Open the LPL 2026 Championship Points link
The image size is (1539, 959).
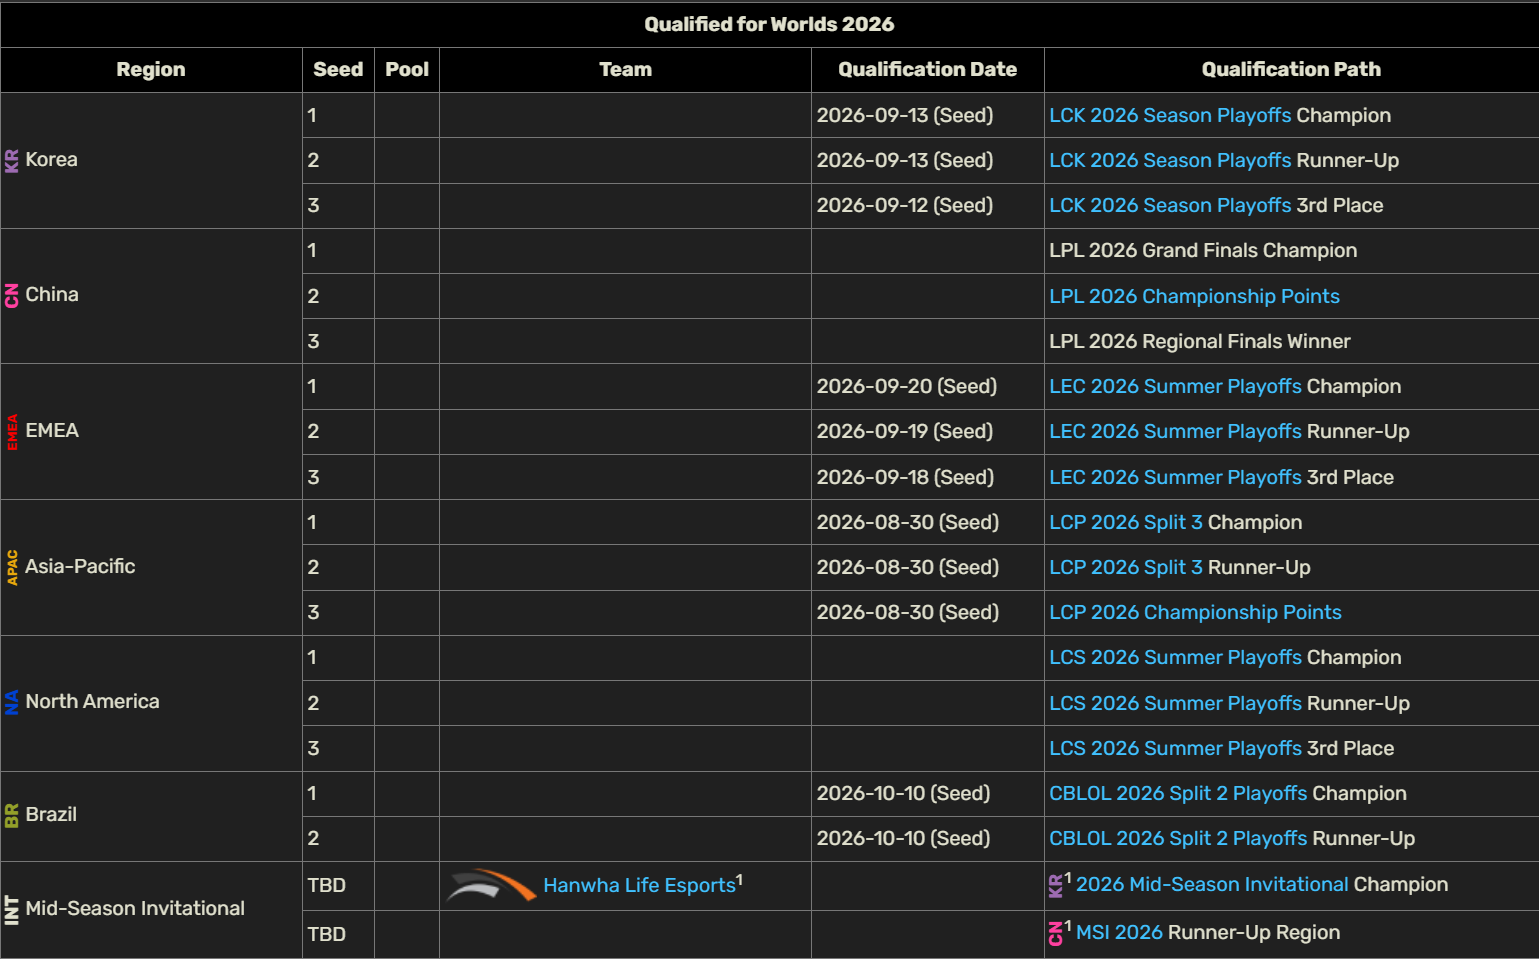pyautogui.click(x=1194, y=296)
